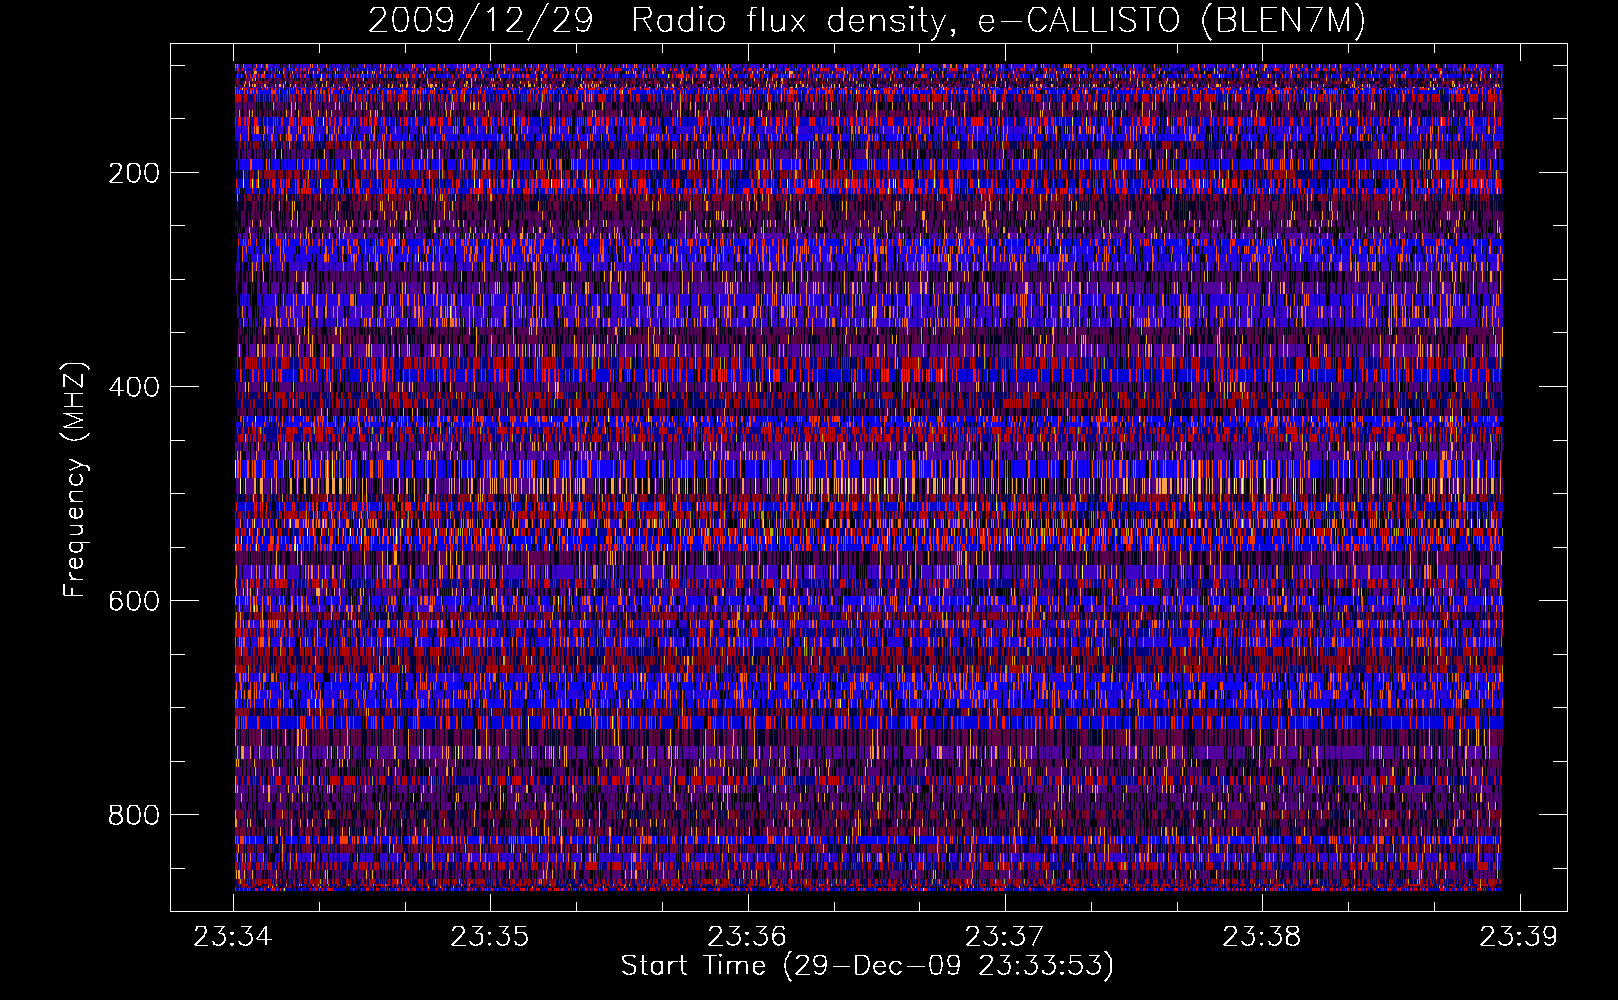
Task: Click the 23:34 time axis label
Action: coord(233,937)
